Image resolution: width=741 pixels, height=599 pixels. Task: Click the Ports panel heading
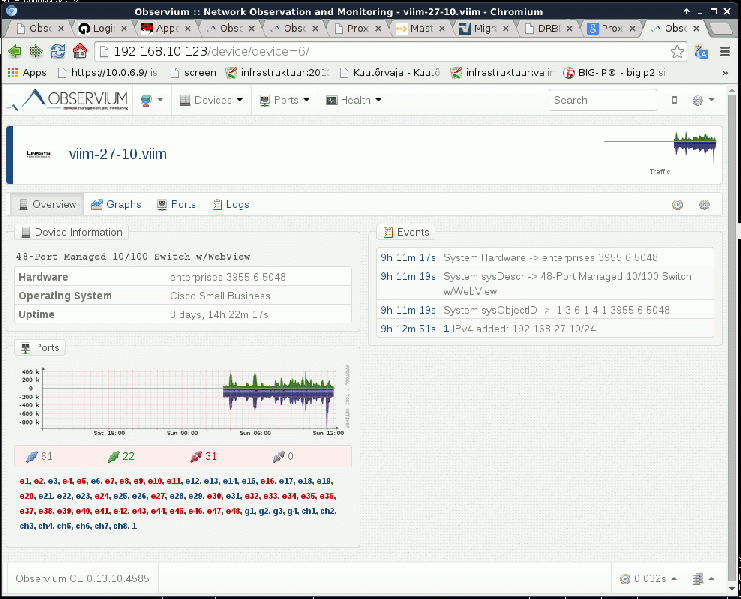click(x=40, y=348)
